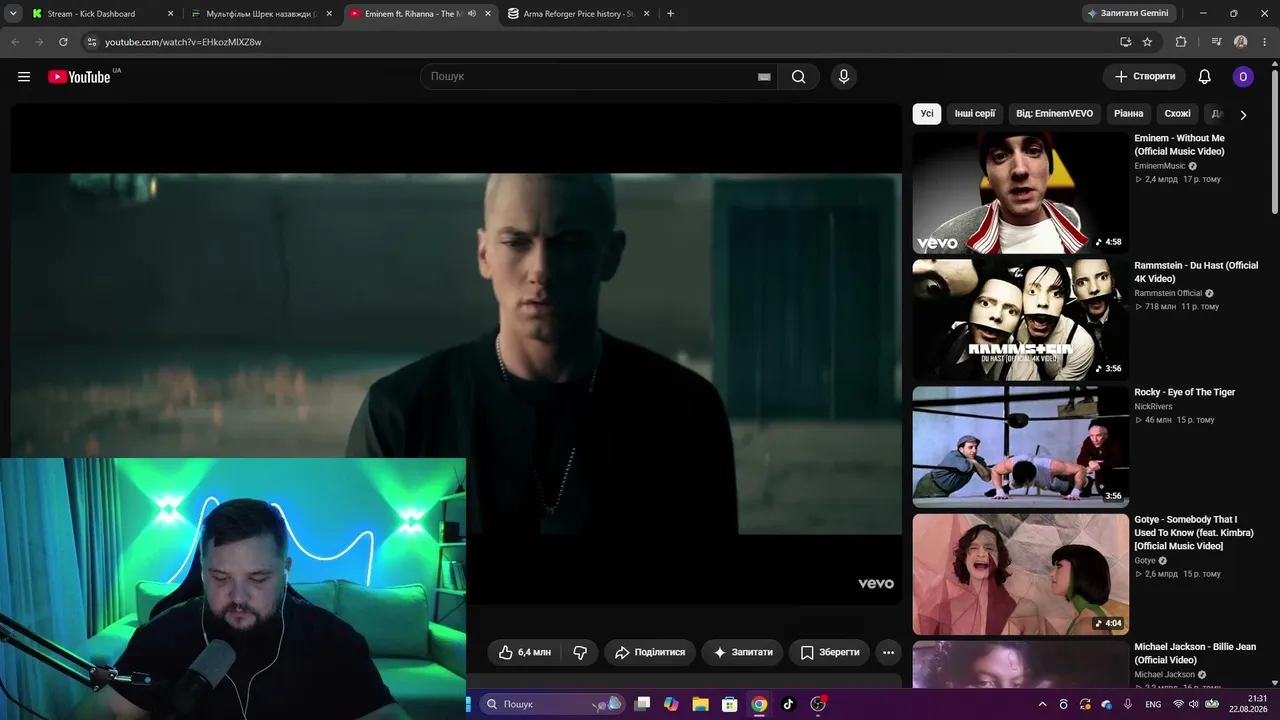Go to the YouTube home logo

pyautogui.click(x=79, y=77)
